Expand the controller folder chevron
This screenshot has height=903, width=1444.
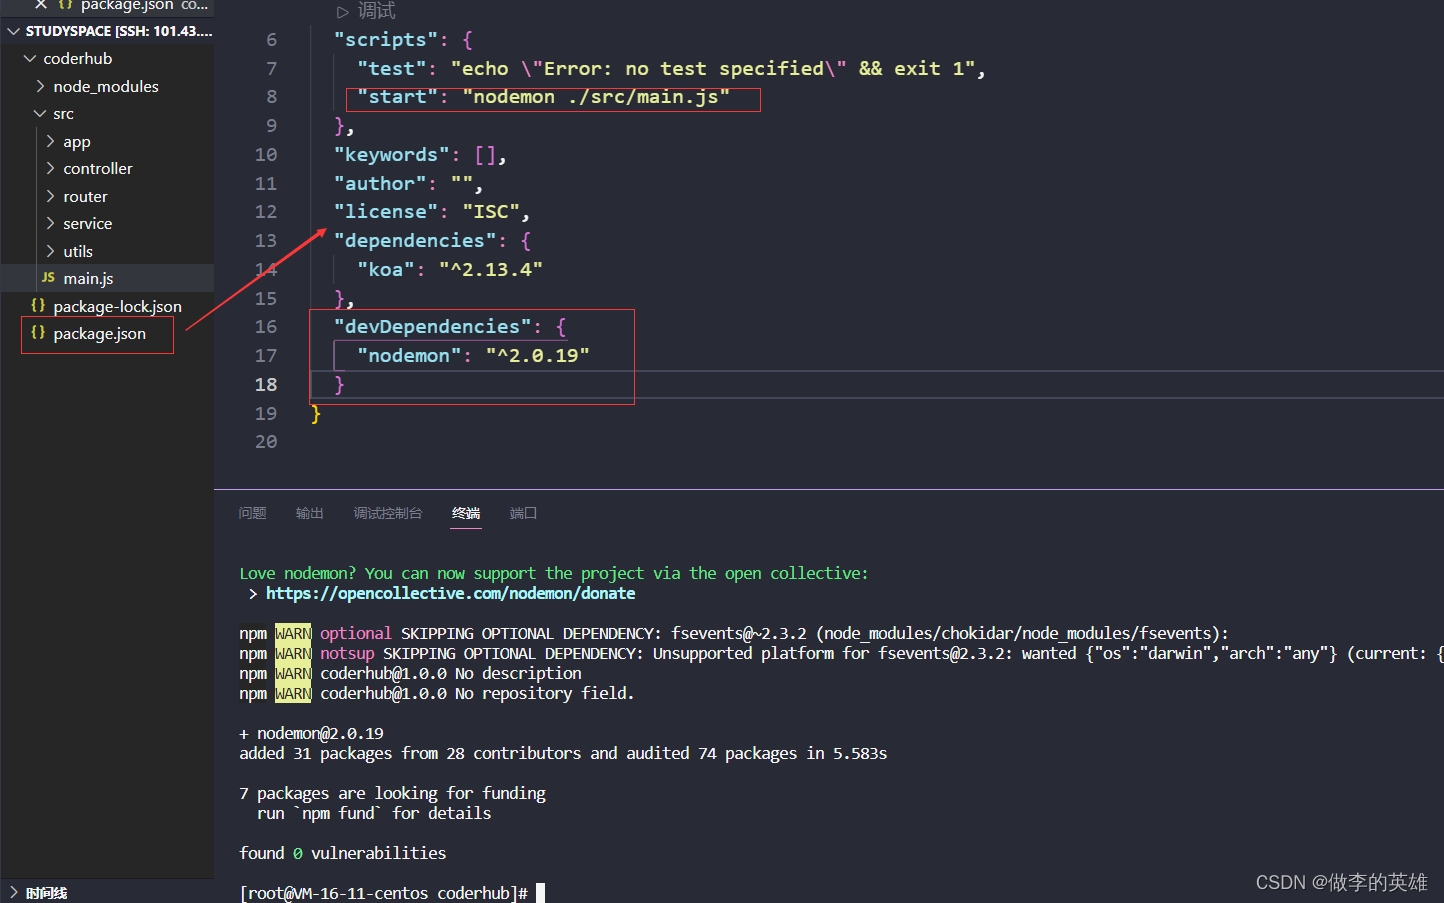pos(50,168)
